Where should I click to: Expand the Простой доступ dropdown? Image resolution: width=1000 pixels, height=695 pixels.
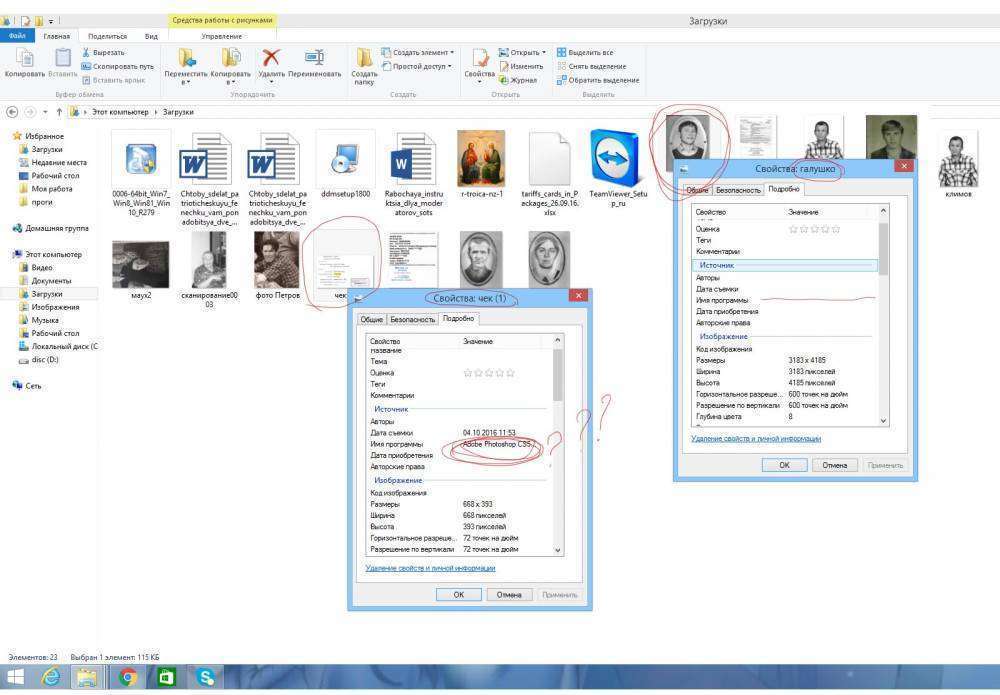[449, 66]
